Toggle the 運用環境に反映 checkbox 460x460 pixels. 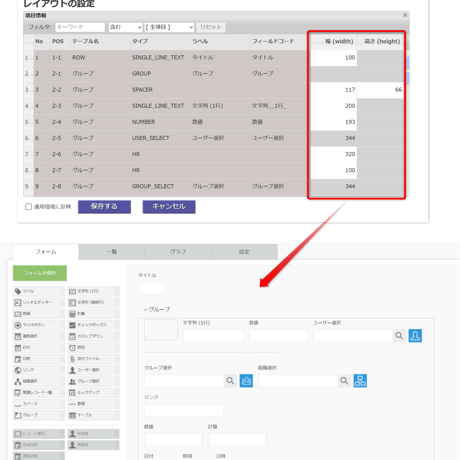[x=29, y=207]
